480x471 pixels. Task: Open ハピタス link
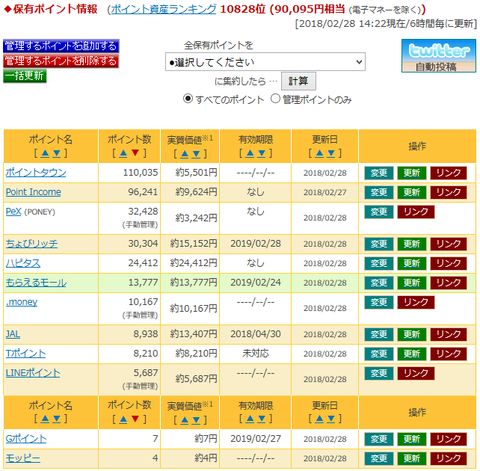[x=23, y=263]
